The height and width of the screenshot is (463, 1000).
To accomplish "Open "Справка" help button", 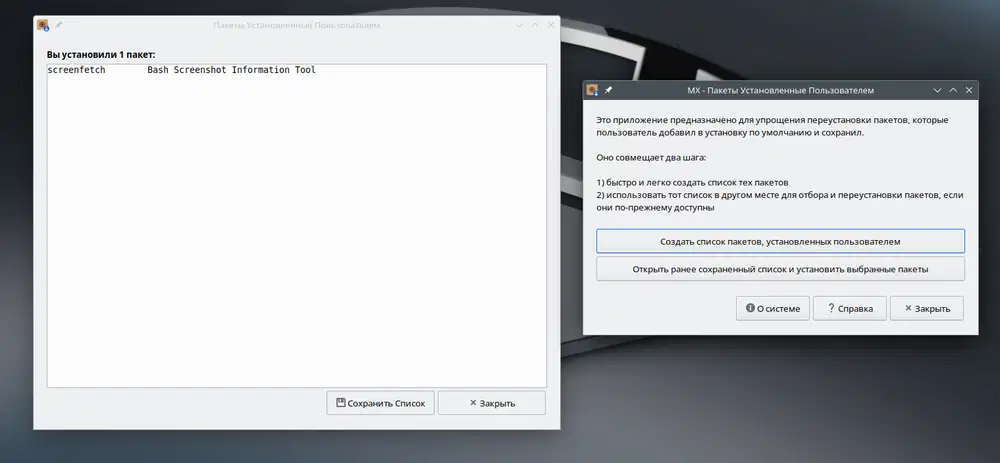I will pos(849,308).
